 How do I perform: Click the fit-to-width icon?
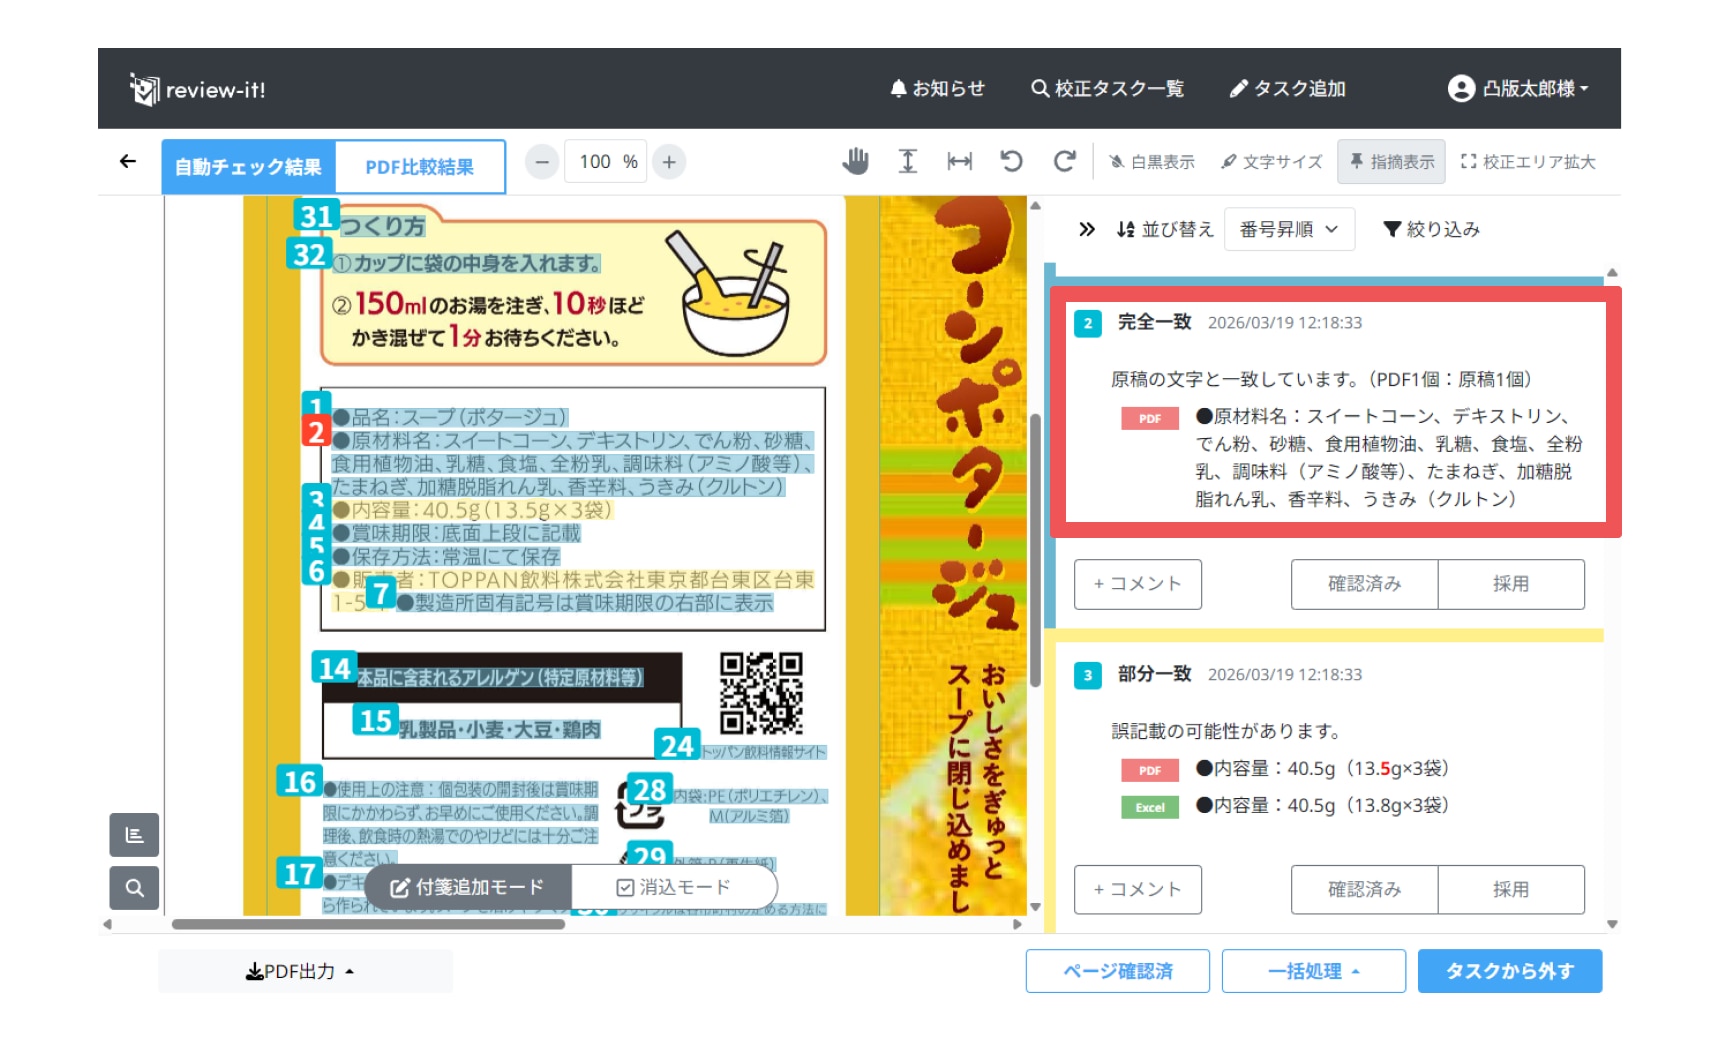tap(959, 161)
